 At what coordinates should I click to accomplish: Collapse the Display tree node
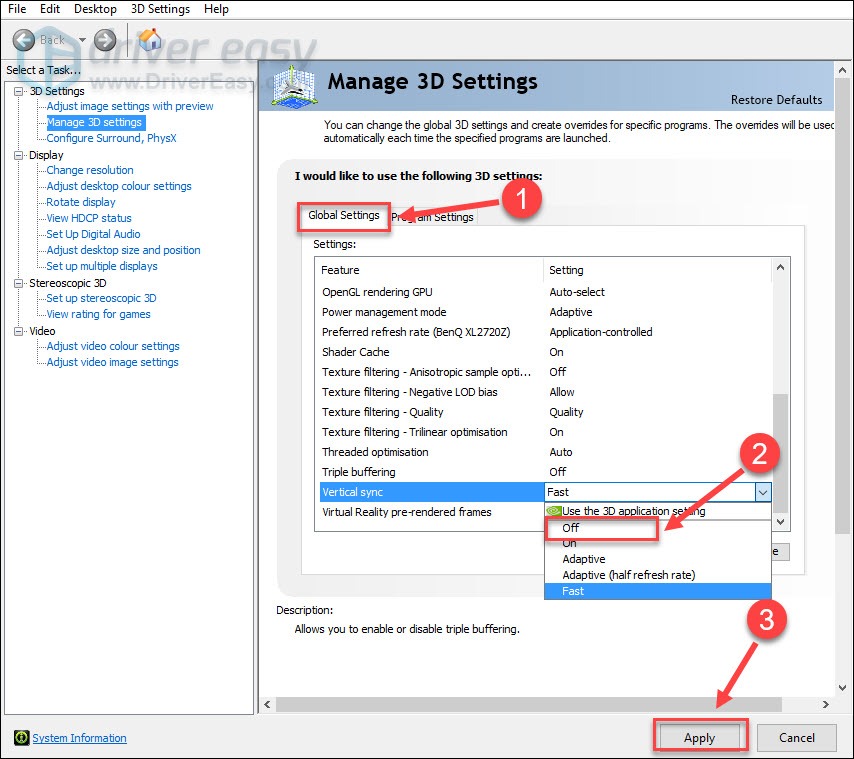click(19, 155)
